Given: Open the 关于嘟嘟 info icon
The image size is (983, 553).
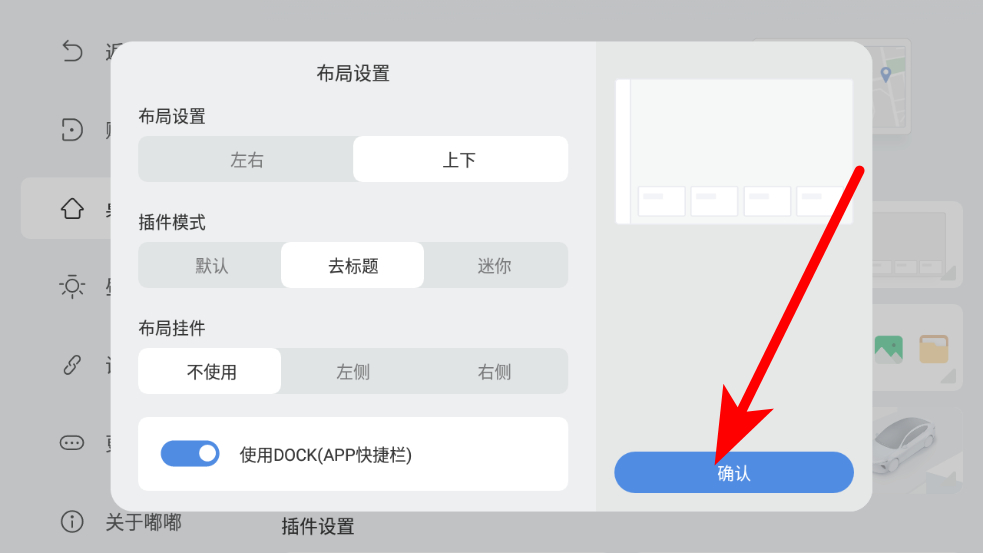Looking at the screenshot, I should pos(72,521).
